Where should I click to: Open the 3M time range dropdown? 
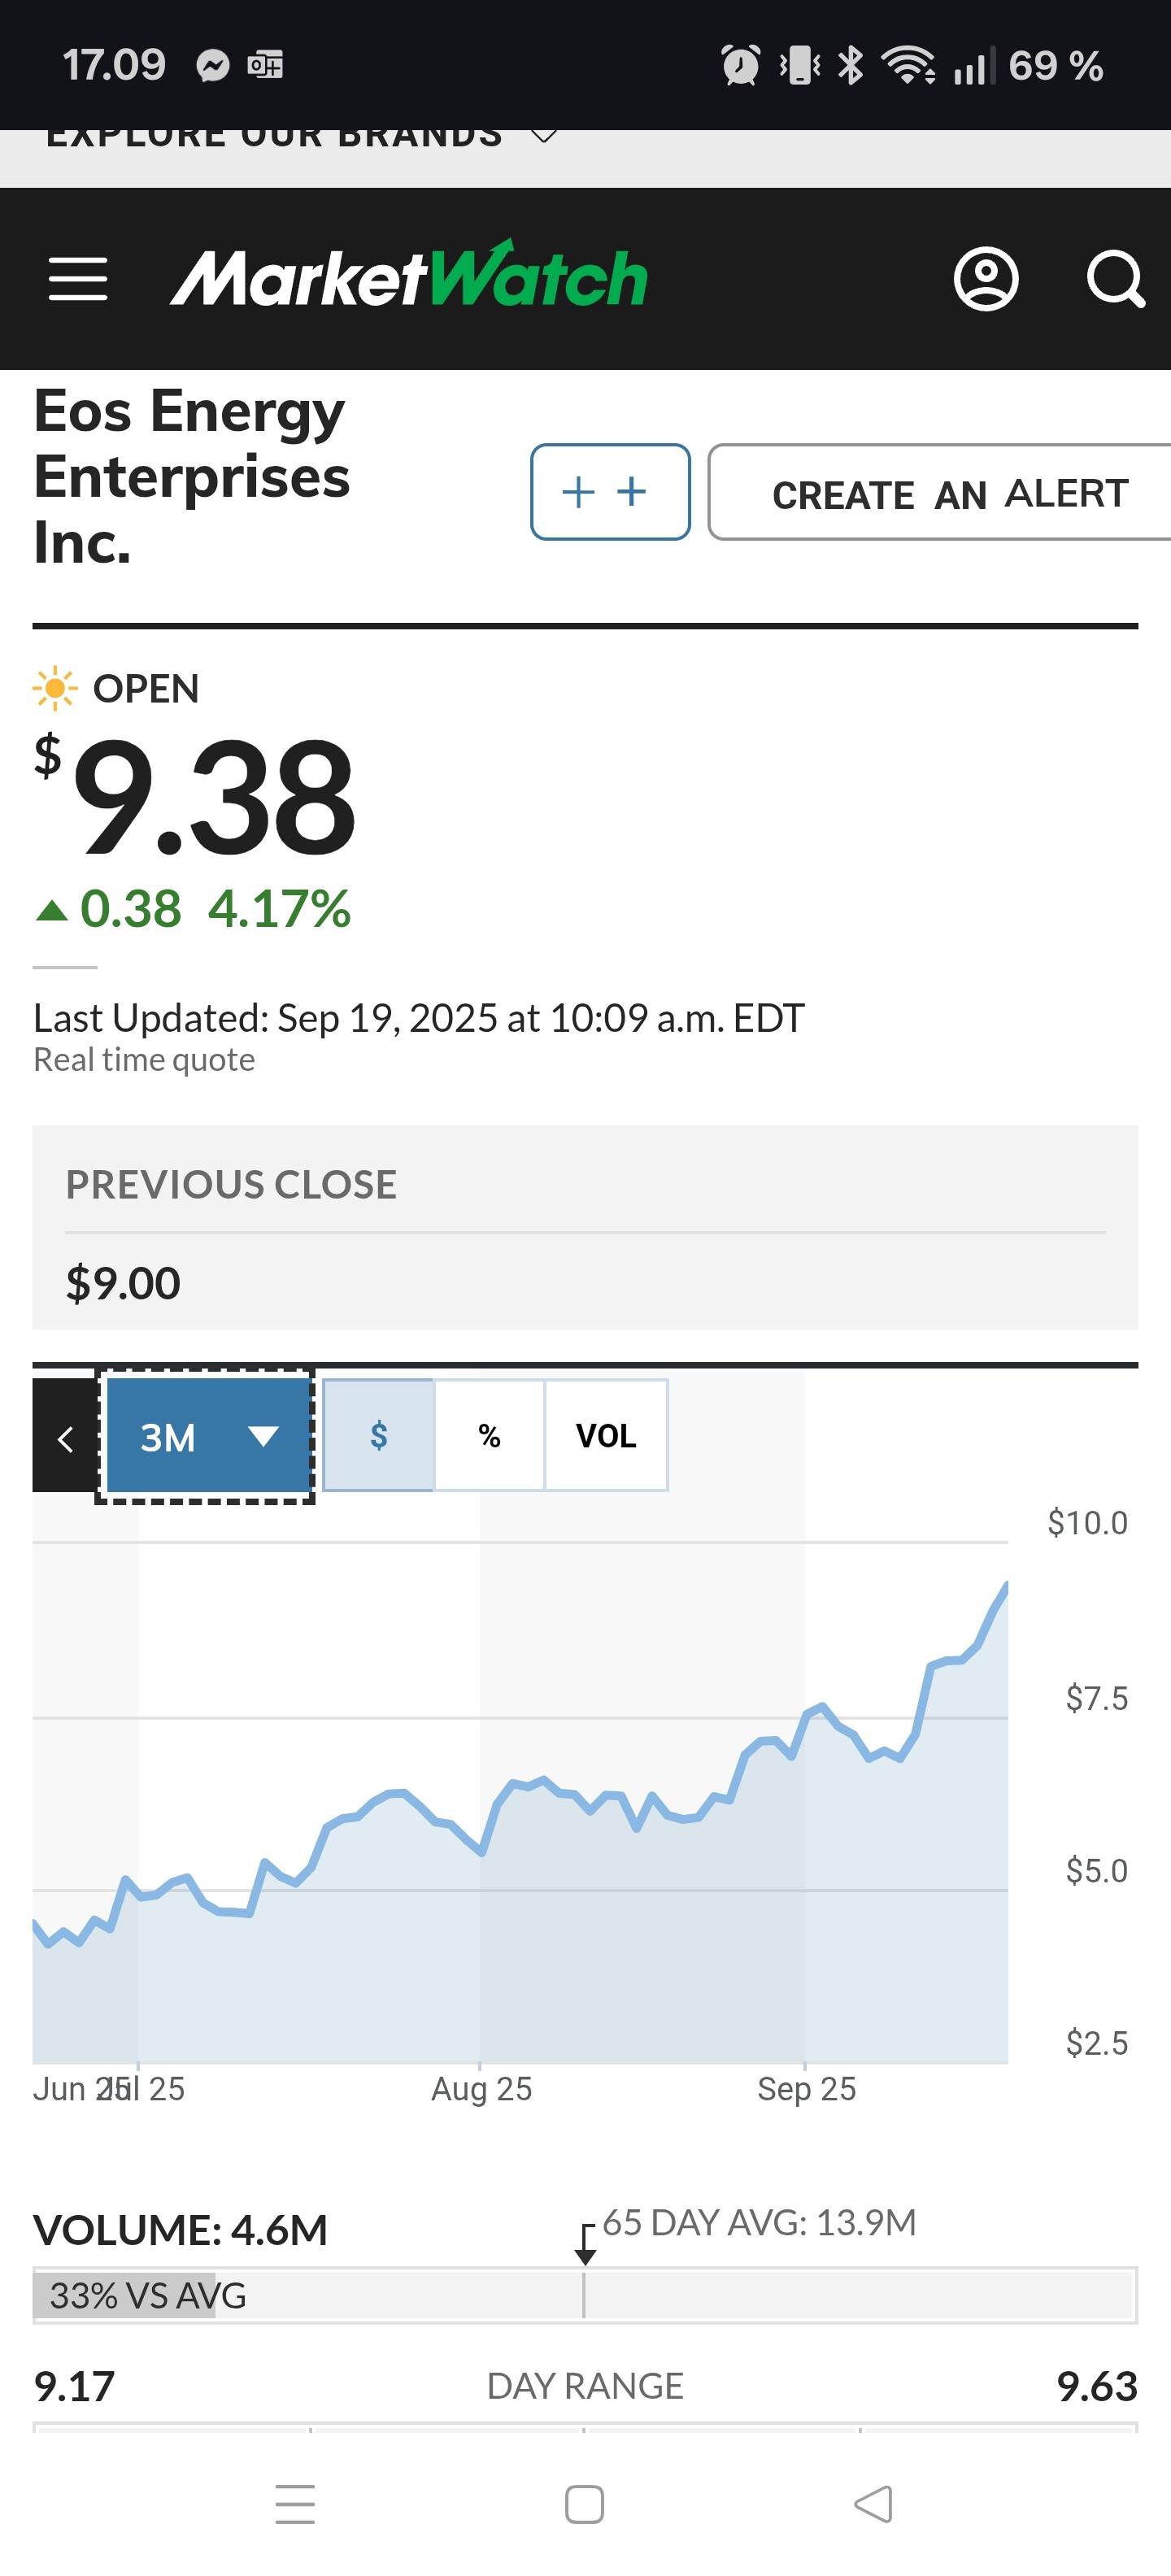click(207, 1436)
